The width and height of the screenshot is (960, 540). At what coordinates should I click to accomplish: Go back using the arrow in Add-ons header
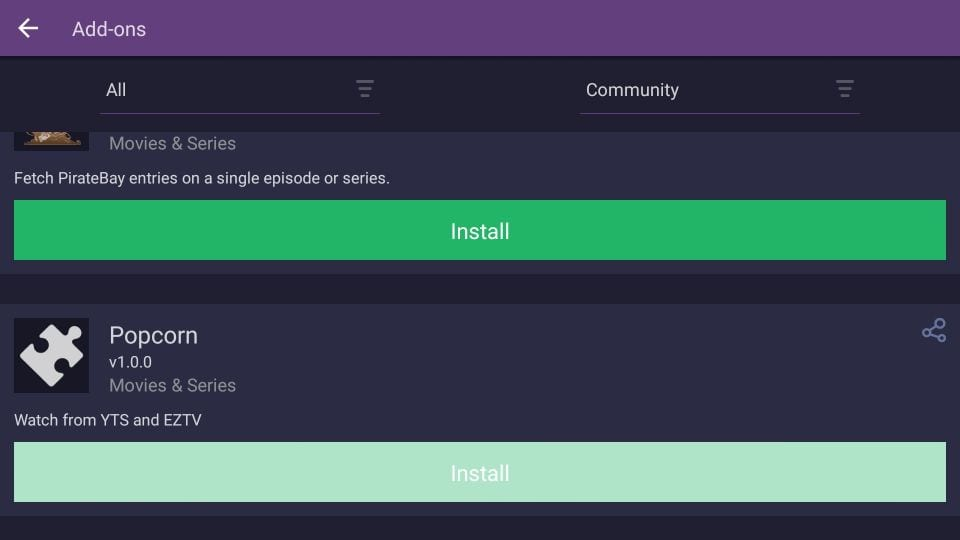click(28, 28)
